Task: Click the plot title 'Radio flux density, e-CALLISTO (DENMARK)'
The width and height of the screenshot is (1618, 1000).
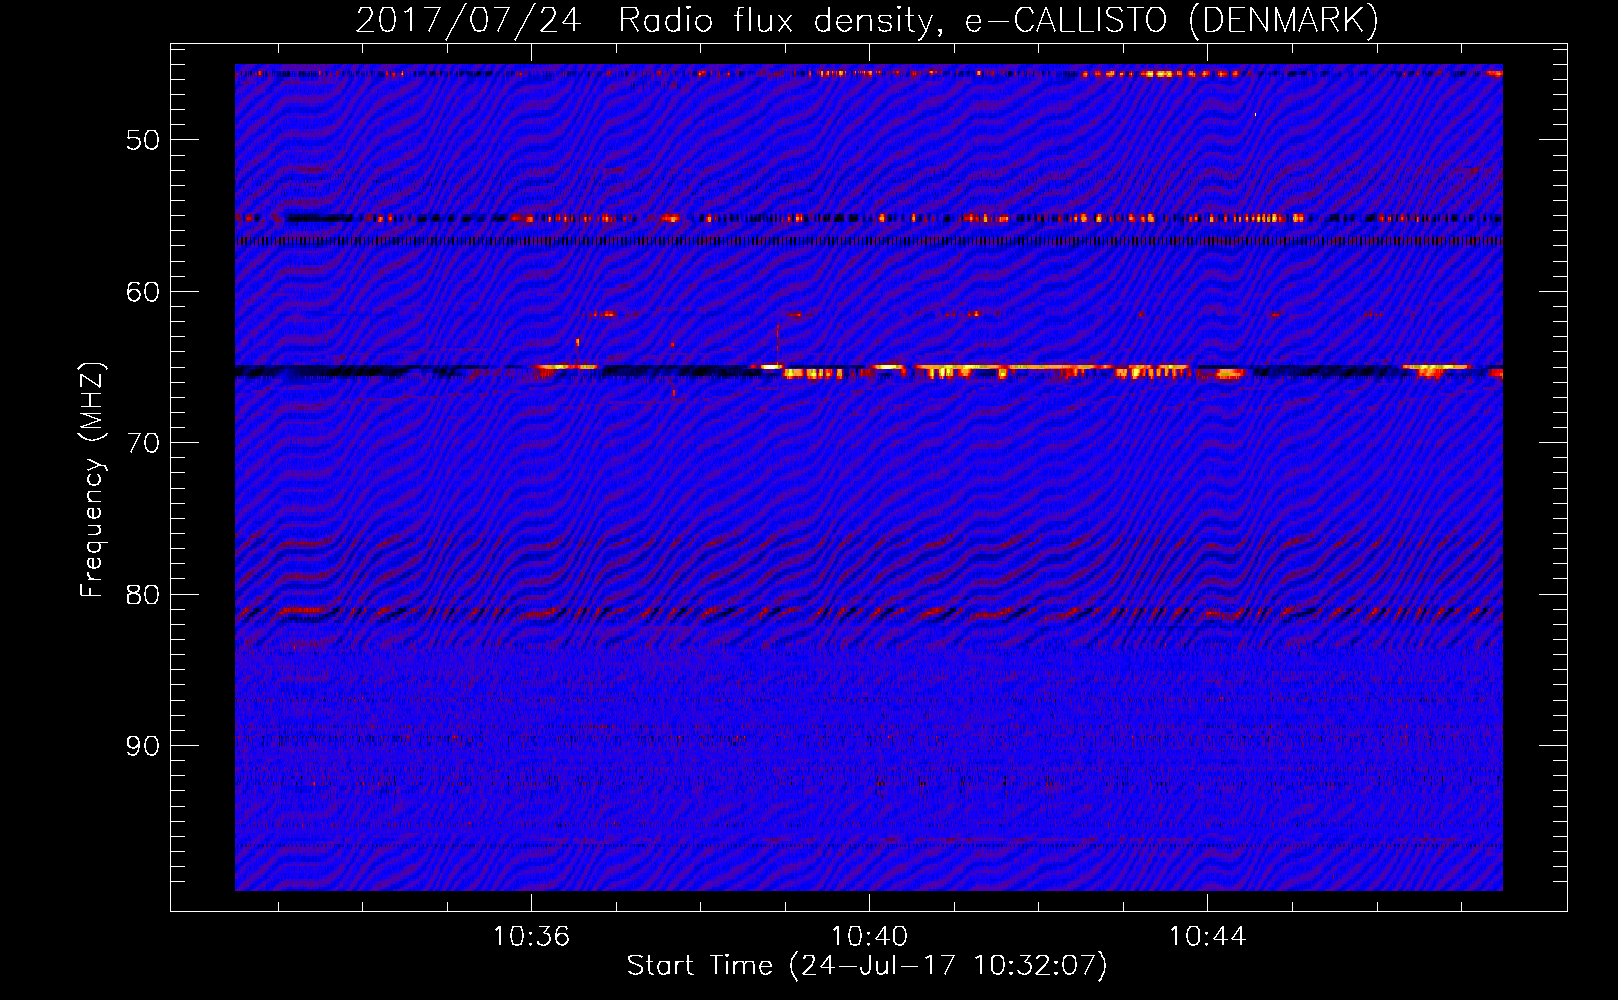Action: click(x=998, y=21)
